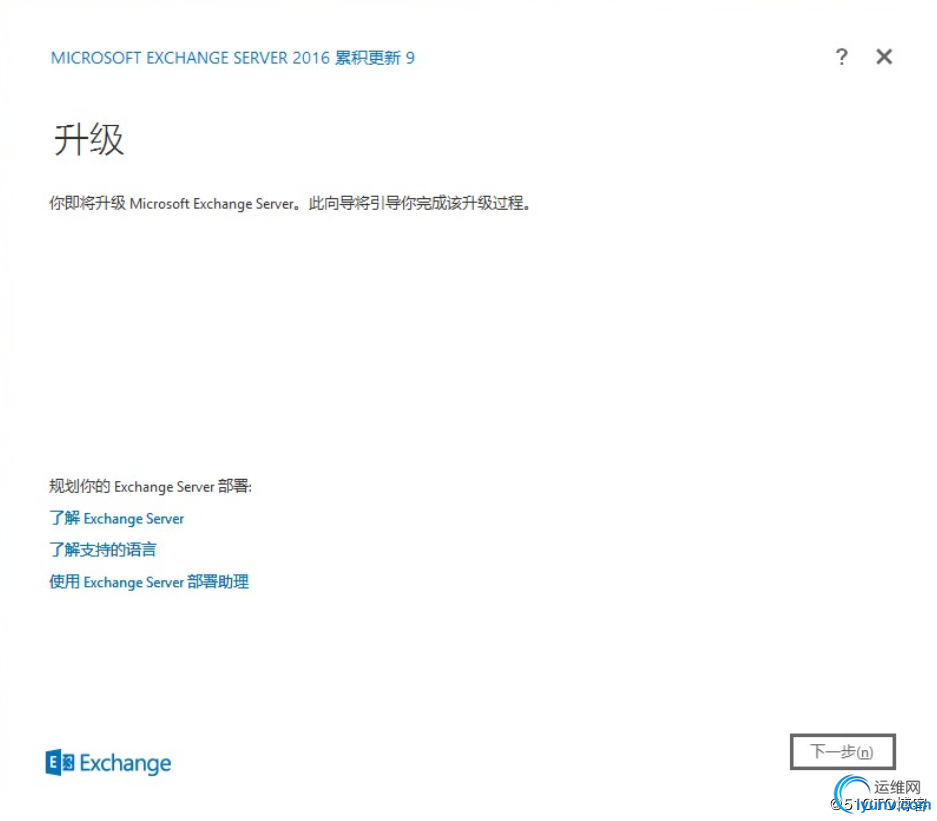Click the 你即将升级 Microsoft Exchange Server description text

tap(290, 203)
